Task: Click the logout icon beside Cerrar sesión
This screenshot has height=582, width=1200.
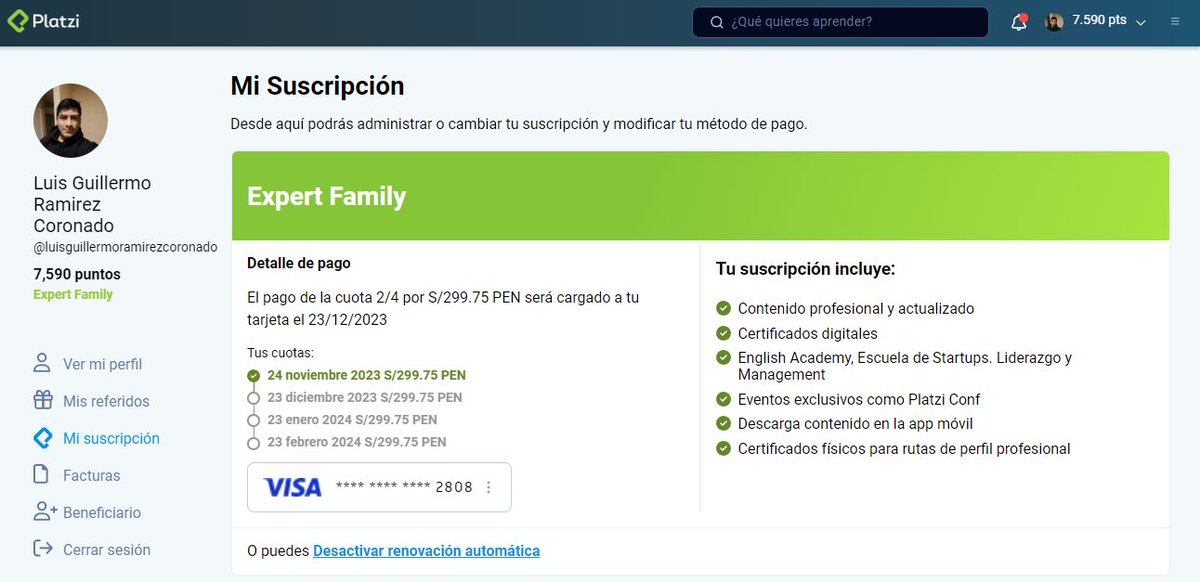Action: (x=42, y=548)
